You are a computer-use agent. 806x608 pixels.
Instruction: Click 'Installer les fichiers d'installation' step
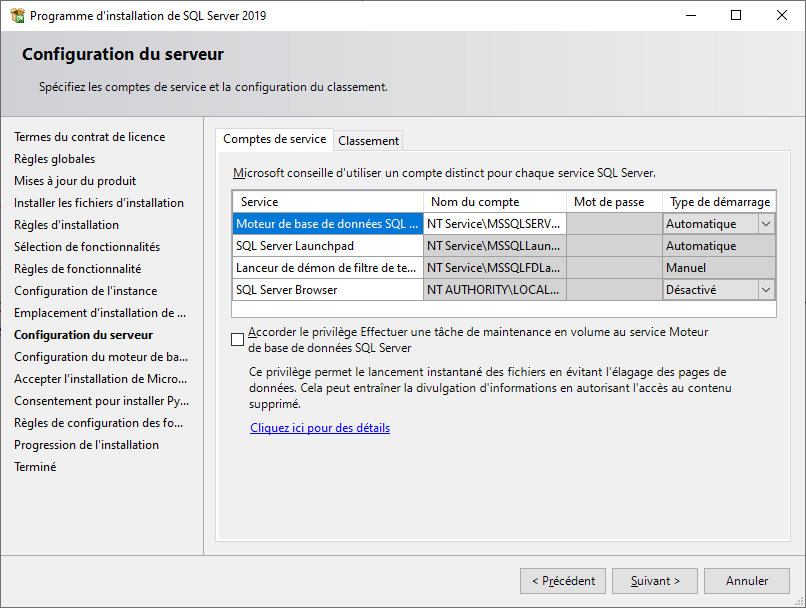99,203
